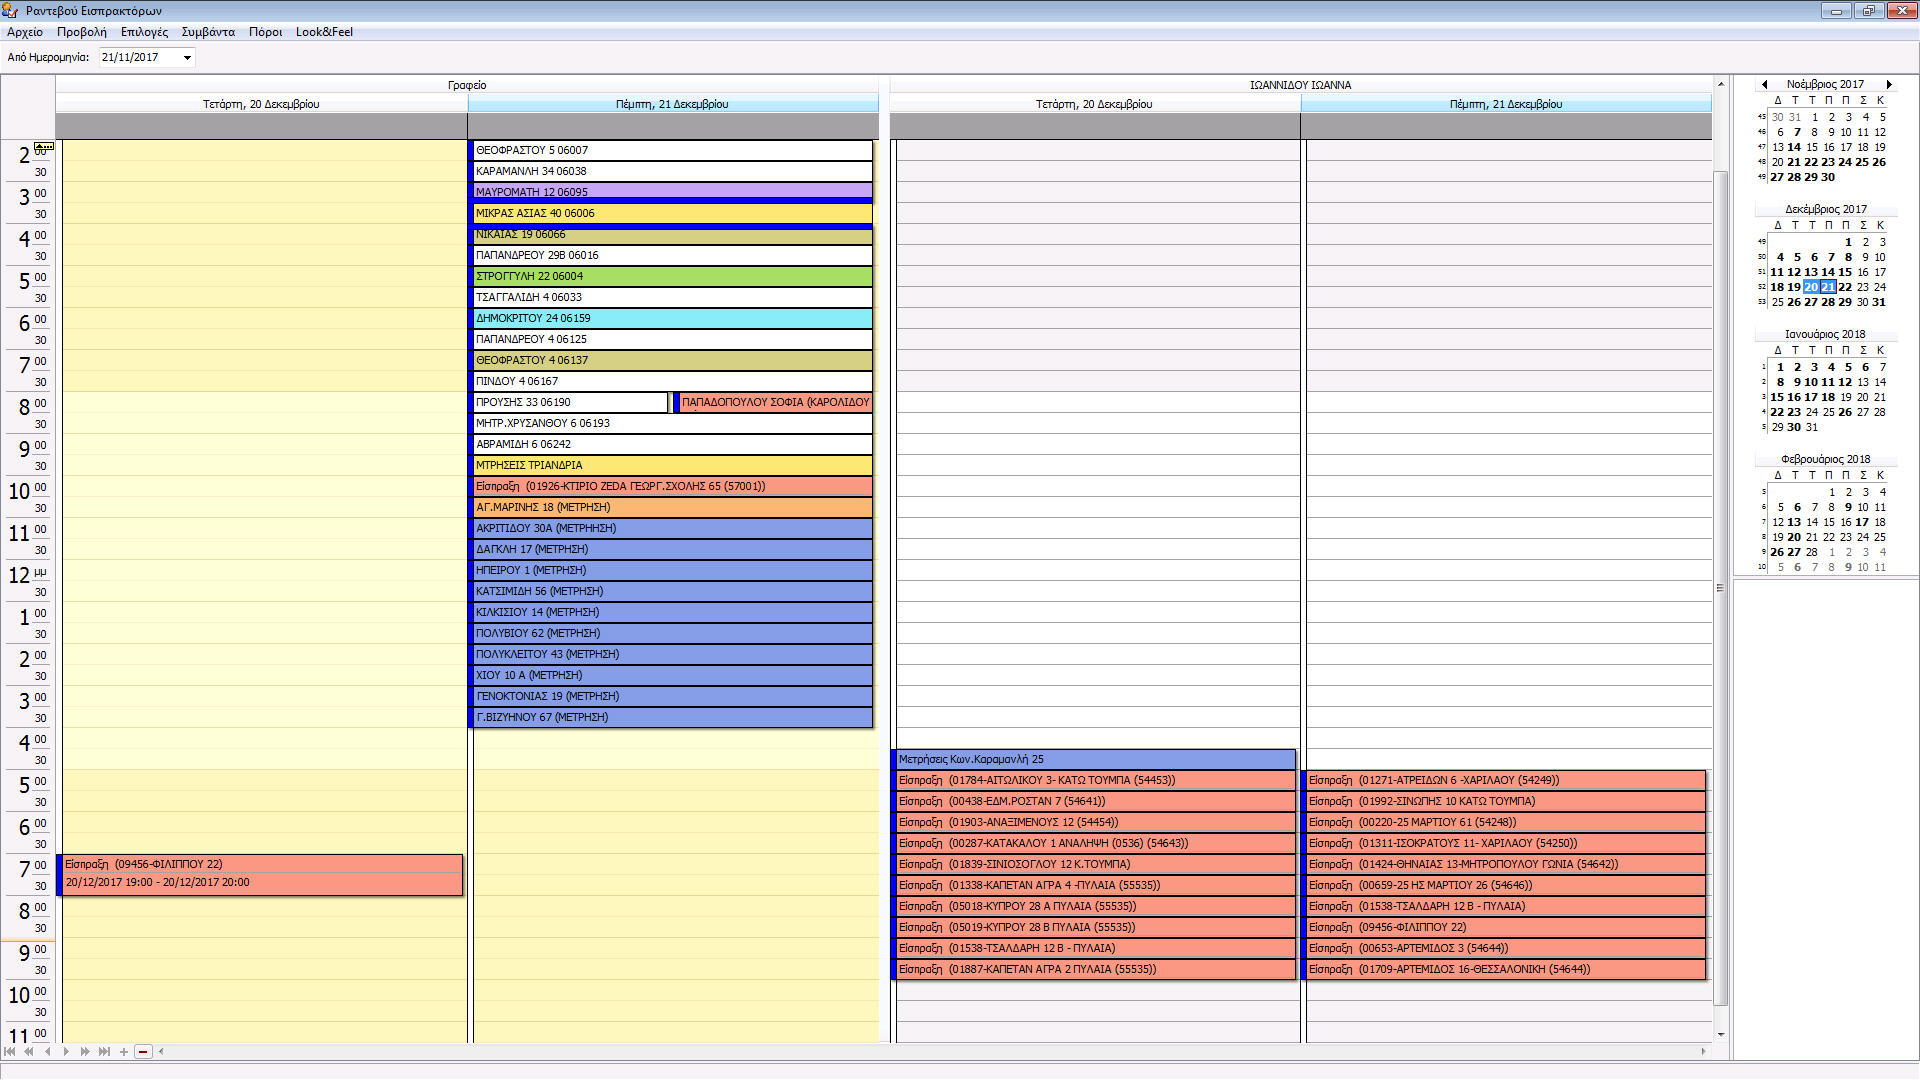The width and height of the screenshot is (1920, 1080).
Task: Open the Πόροι menu
Action: tap(265, 32)
